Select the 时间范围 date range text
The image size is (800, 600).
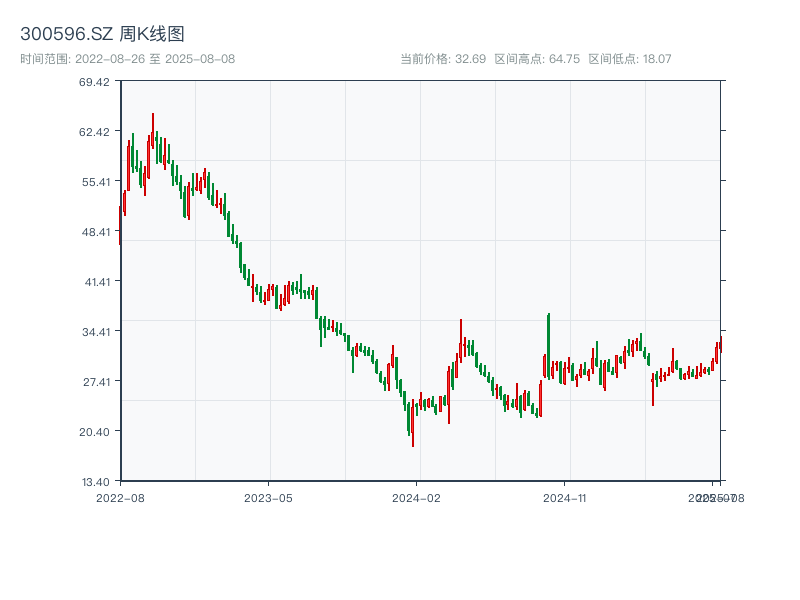127,59
